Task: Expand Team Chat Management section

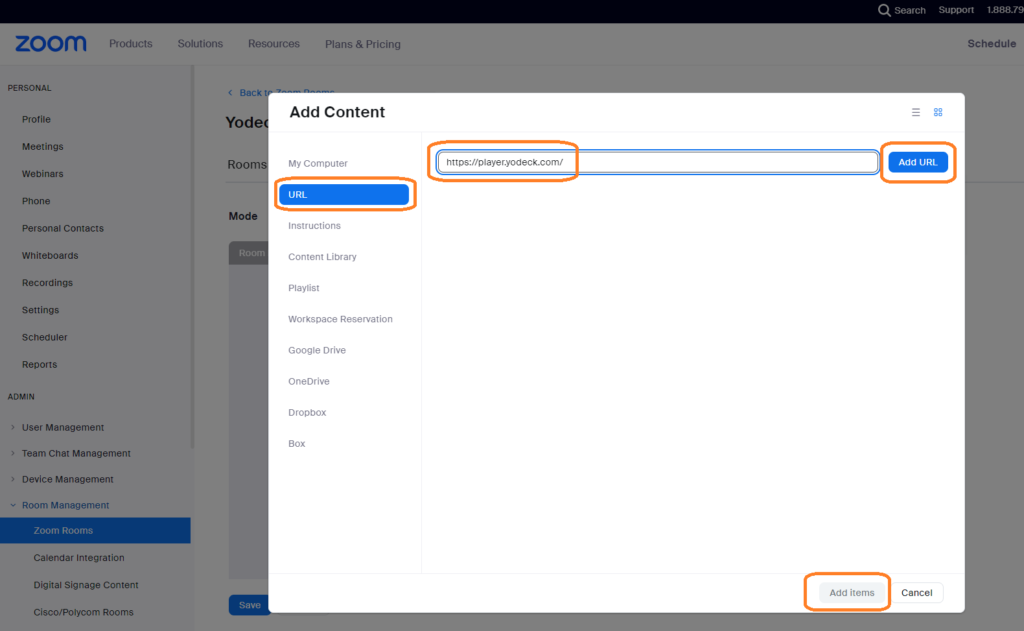Action: point(12,453)
